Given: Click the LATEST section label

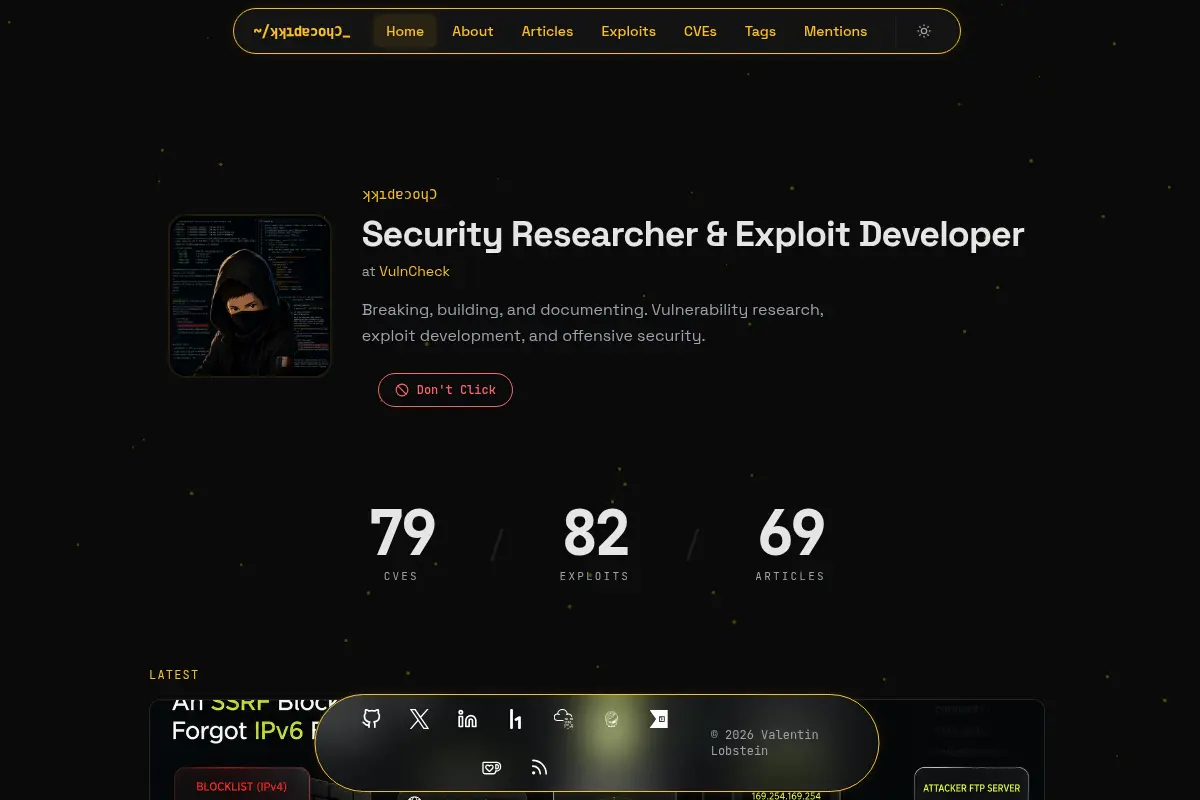Looking at the screenshot, I should (x=174, y=675).
